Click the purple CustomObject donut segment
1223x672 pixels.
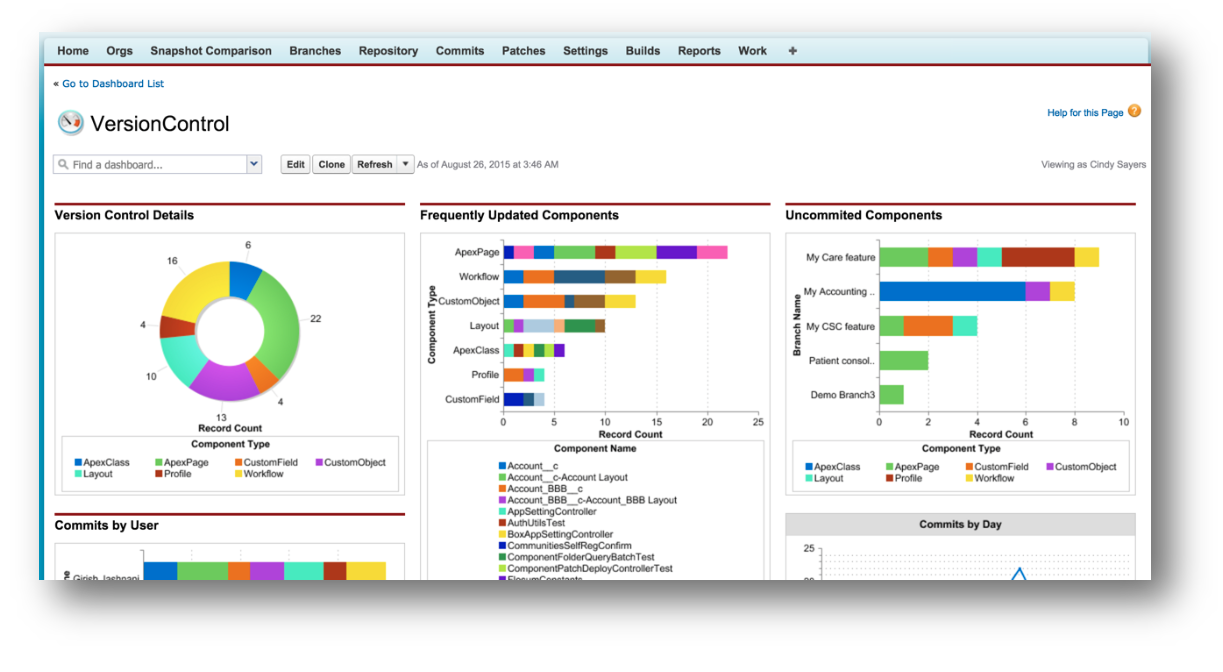224,380
